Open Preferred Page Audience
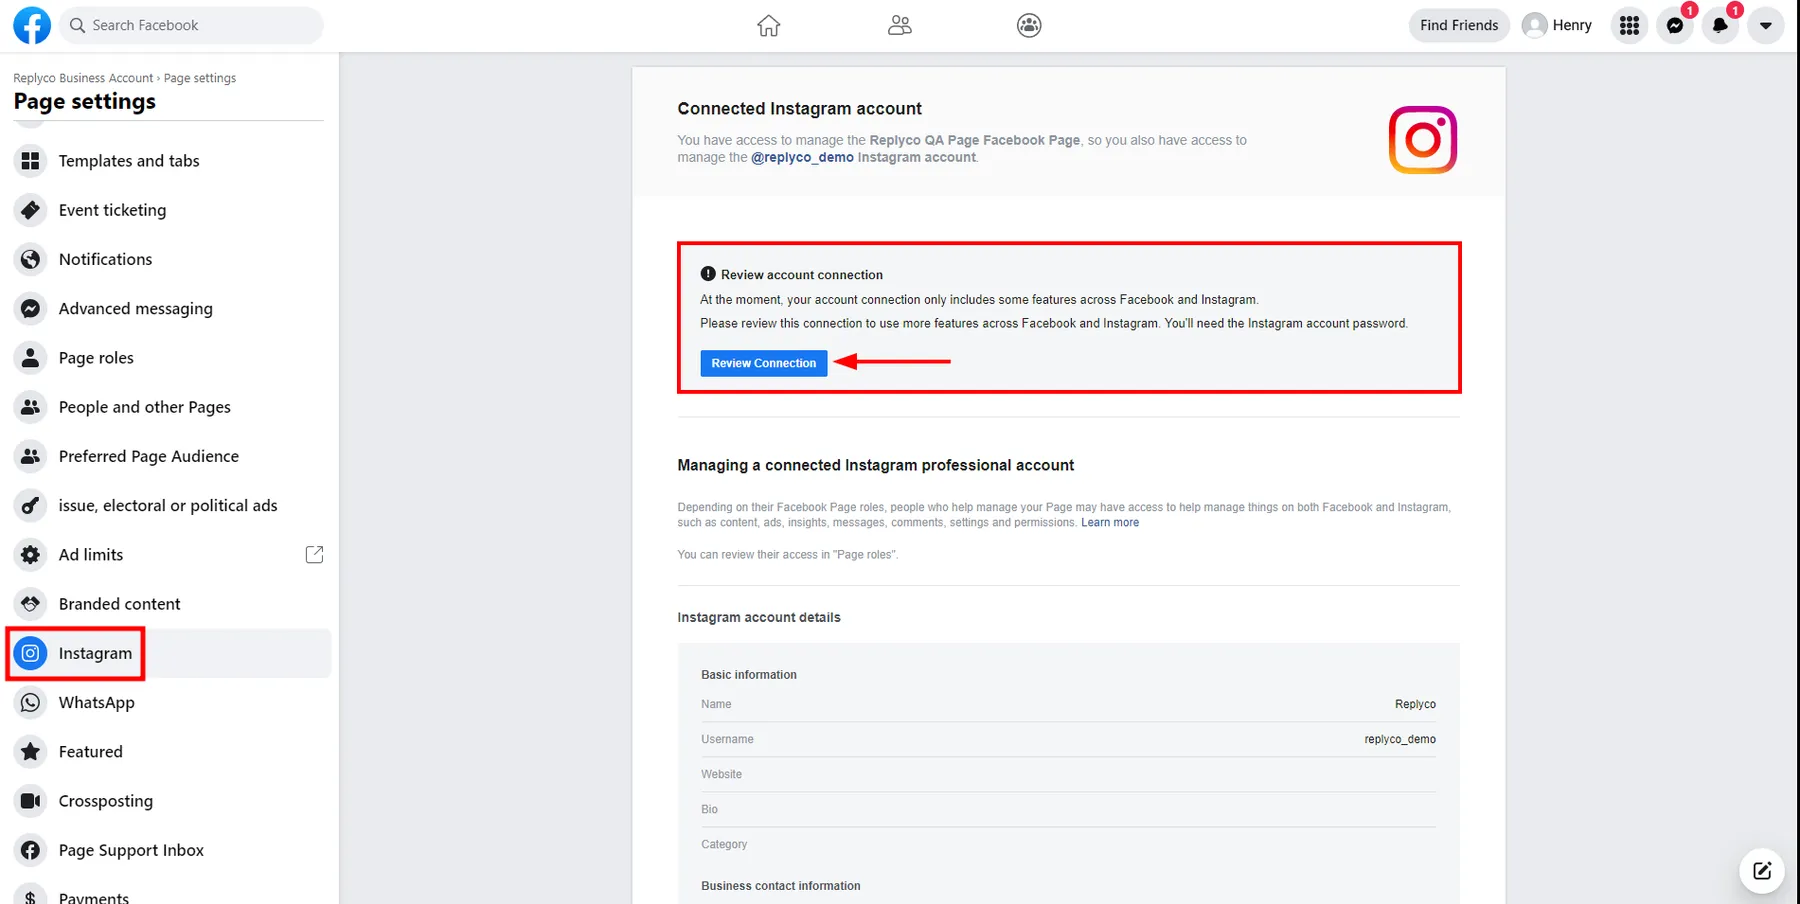Screen dimensions: 1800x904 pos(170,456)
